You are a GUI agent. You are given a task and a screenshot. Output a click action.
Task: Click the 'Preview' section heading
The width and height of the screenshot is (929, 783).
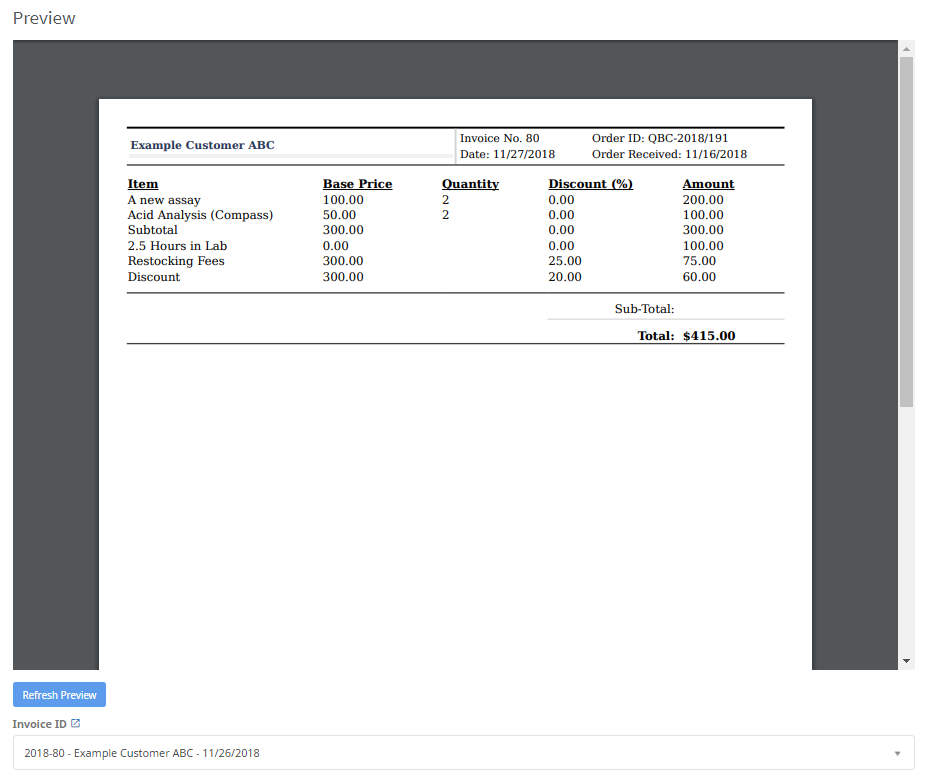point(44,18)
